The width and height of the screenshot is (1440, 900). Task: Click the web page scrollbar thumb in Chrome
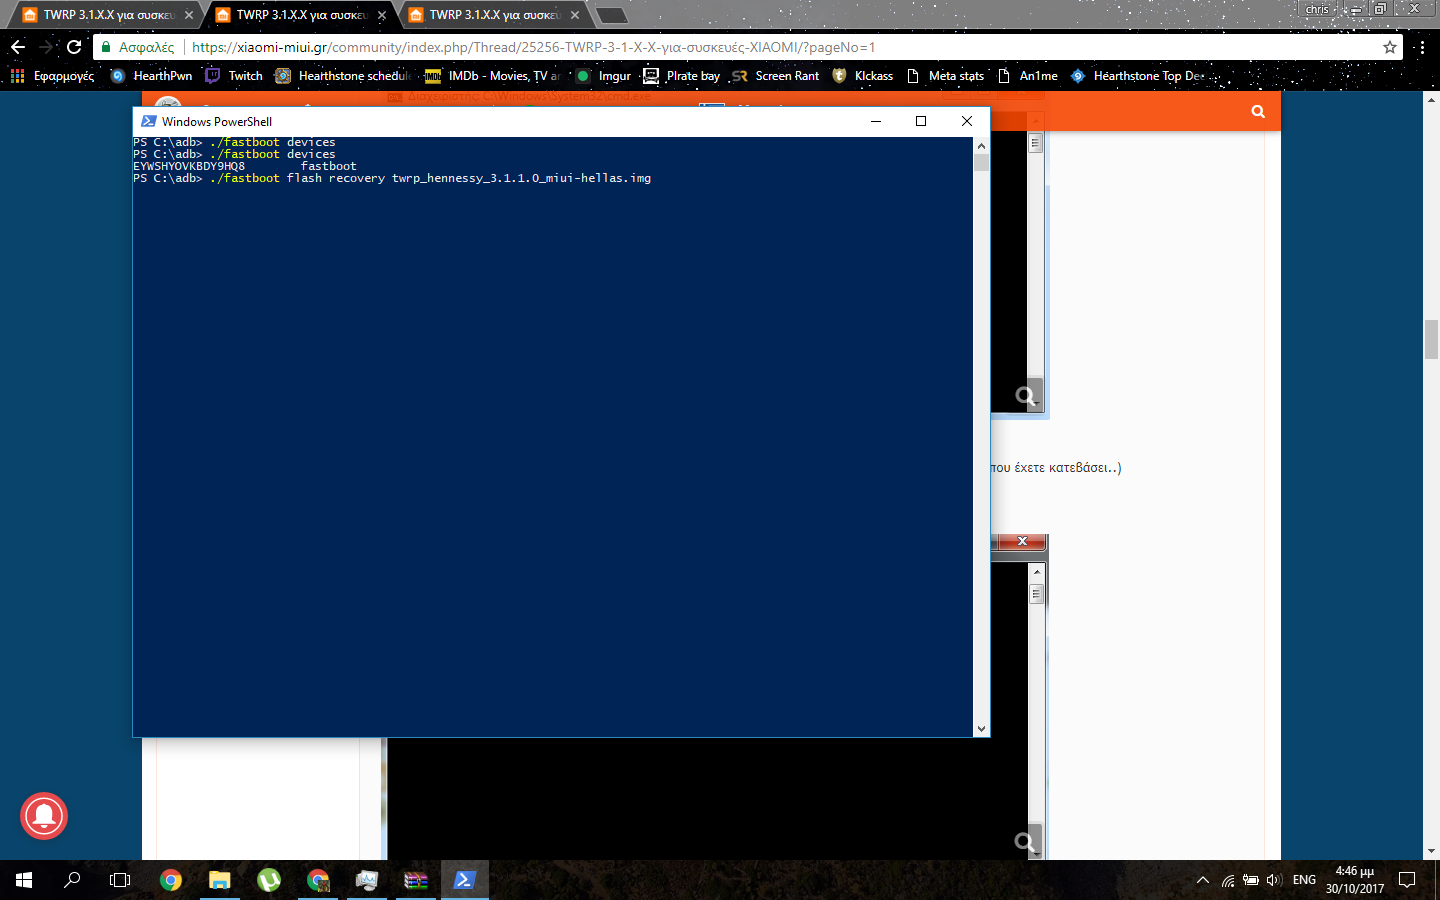point(1431,339)
